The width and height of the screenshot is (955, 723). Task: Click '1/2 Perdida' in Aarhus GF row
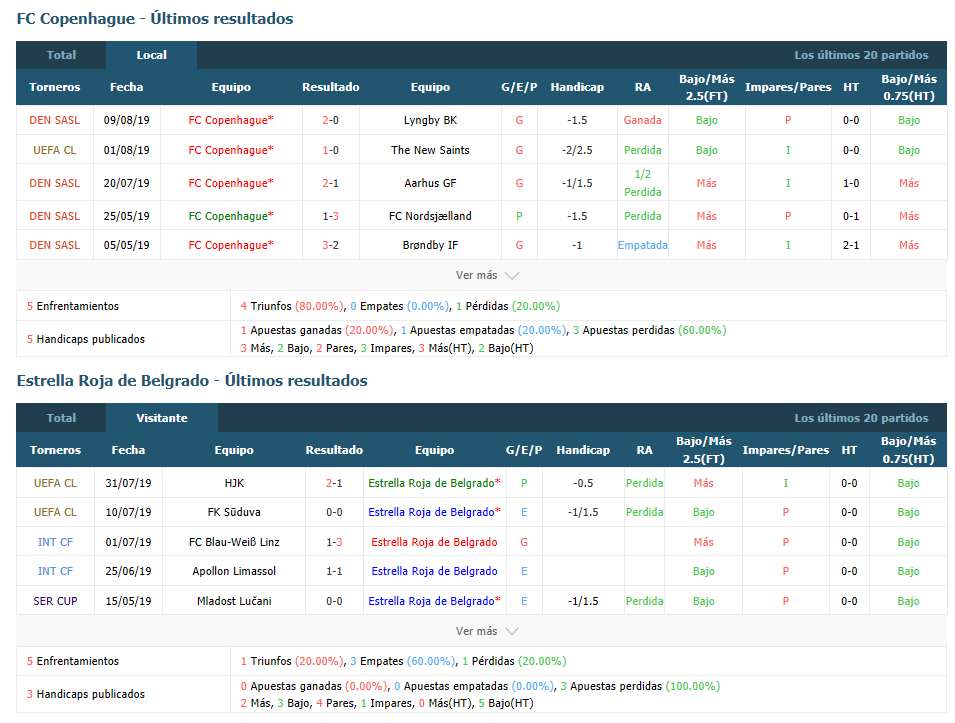[x=643, y=183]
